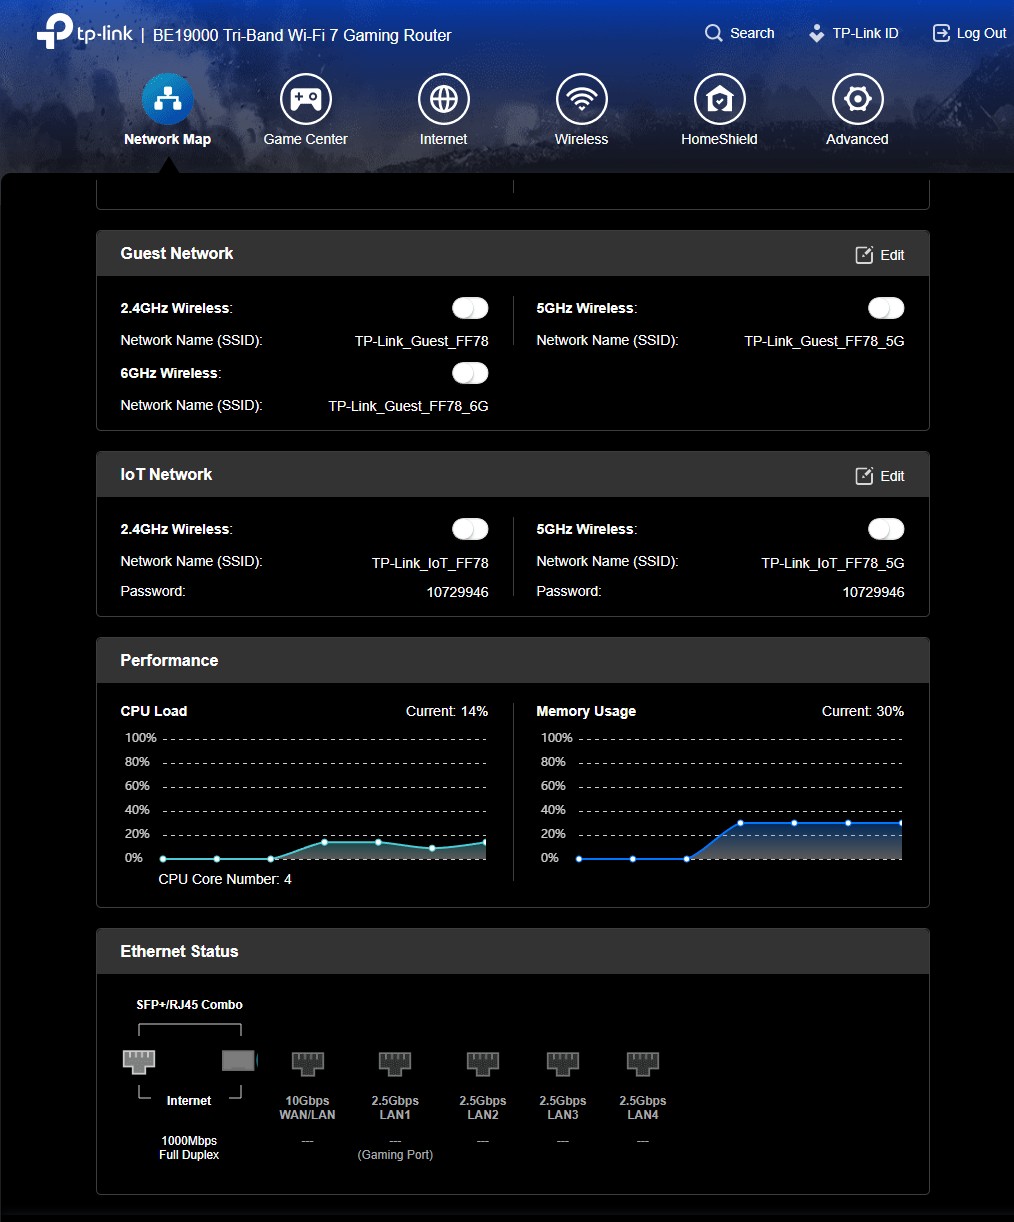Click the Search magnifier icon
The image size is (1014, 1222).
(x=713, y=33)
